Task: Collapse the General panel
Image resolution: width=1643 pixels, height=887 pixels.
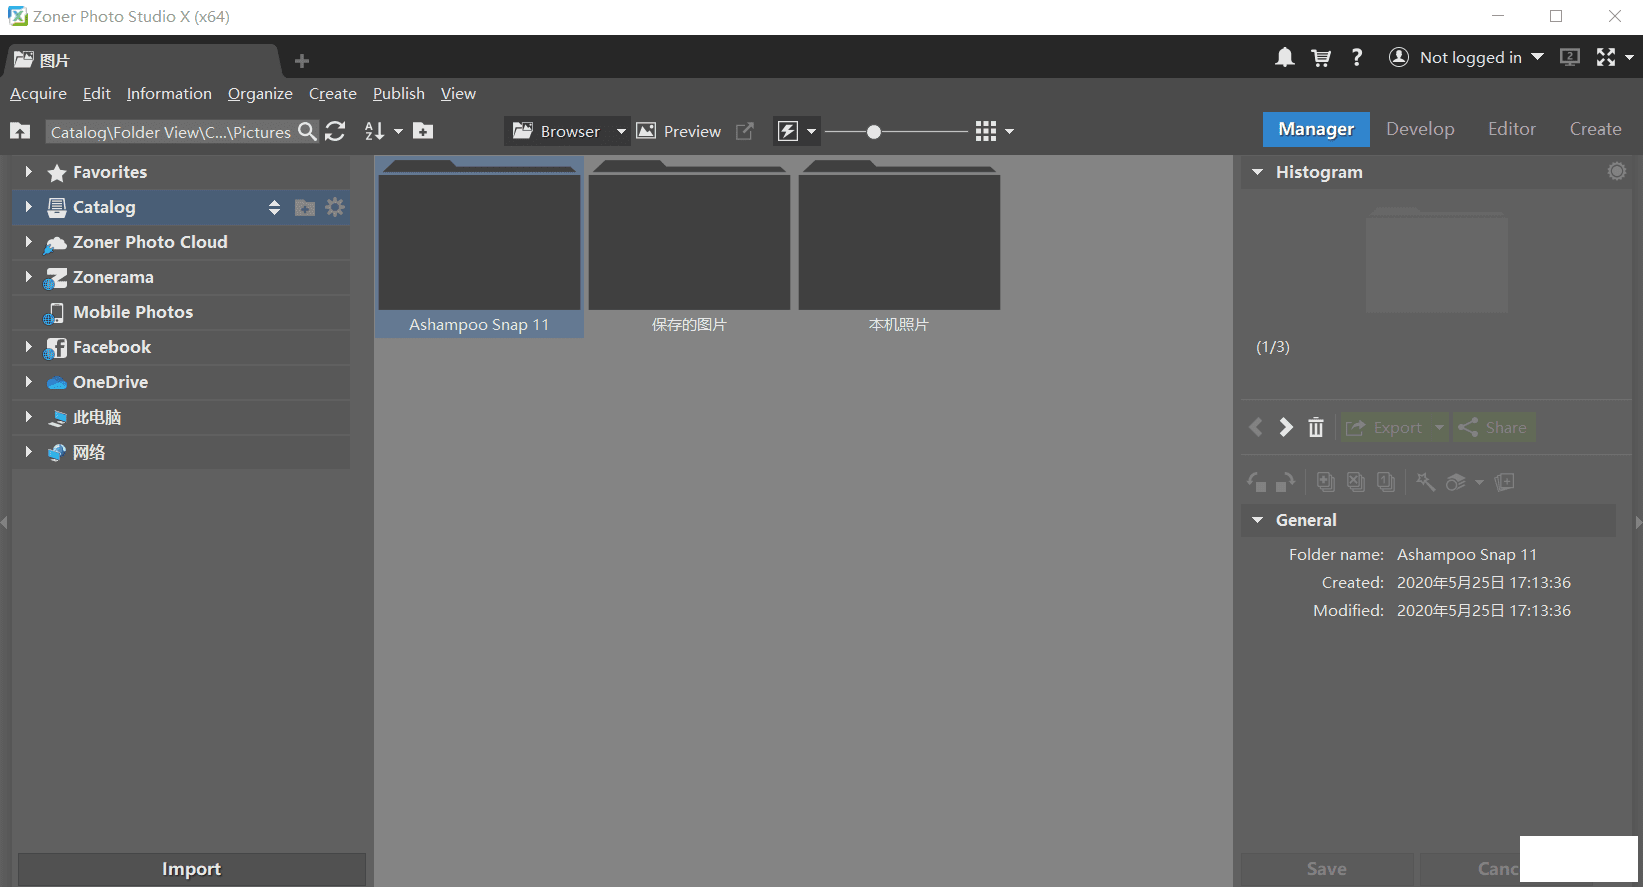Action: click(1258, 520)
